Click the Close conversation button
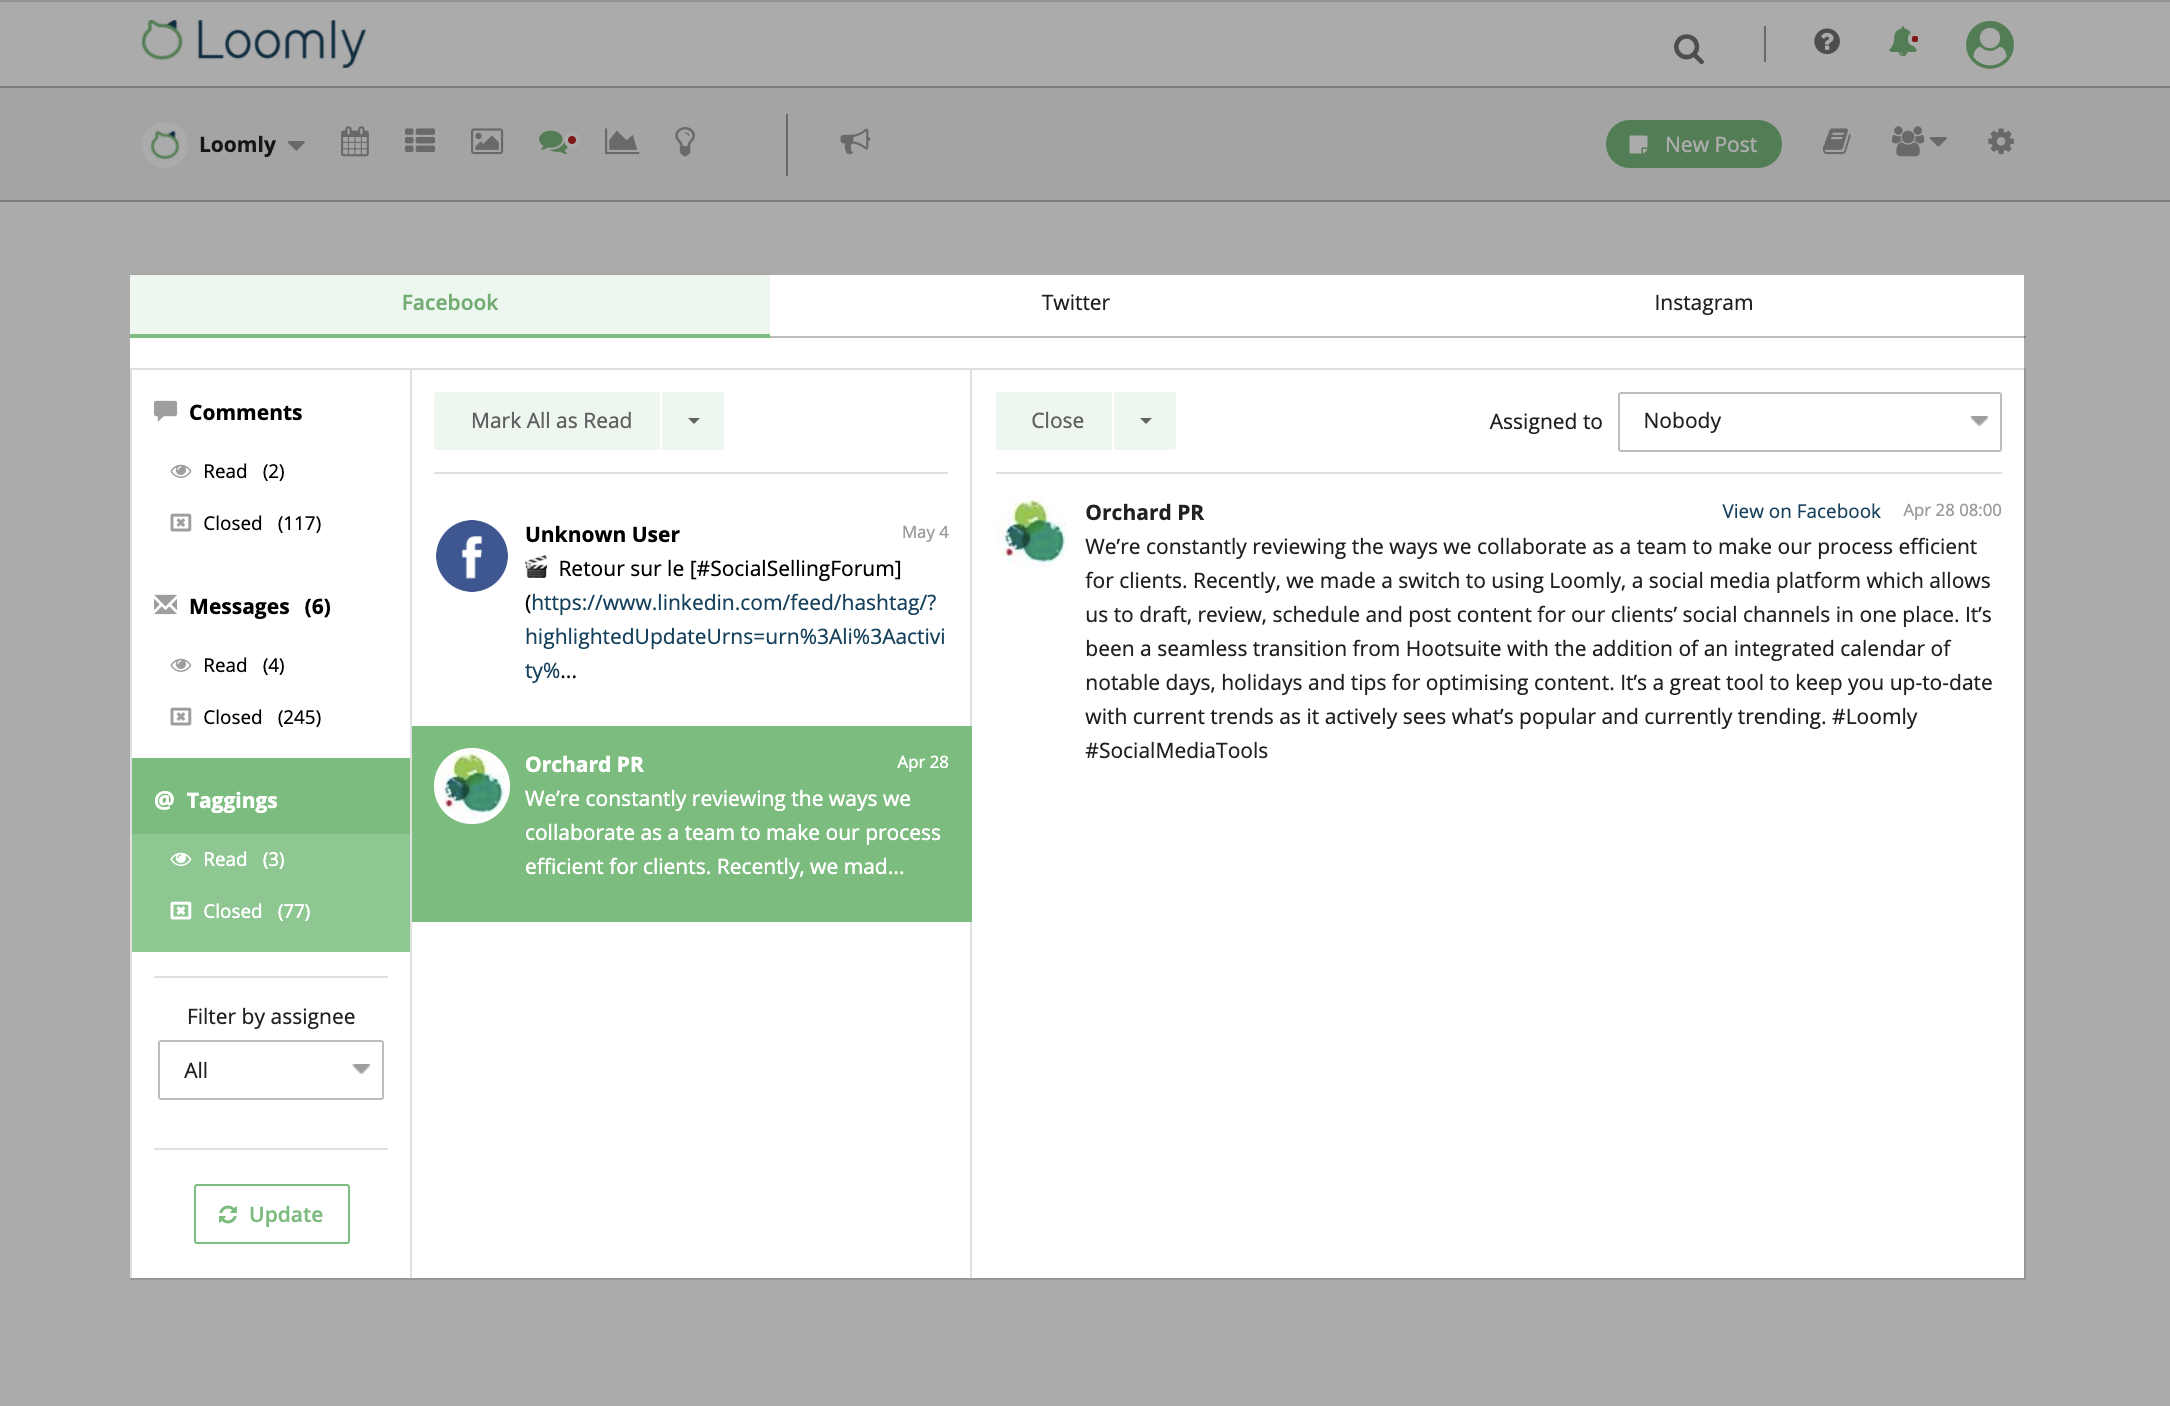The width and height of the screenshot is (2170, 1406). (1054, 421)
